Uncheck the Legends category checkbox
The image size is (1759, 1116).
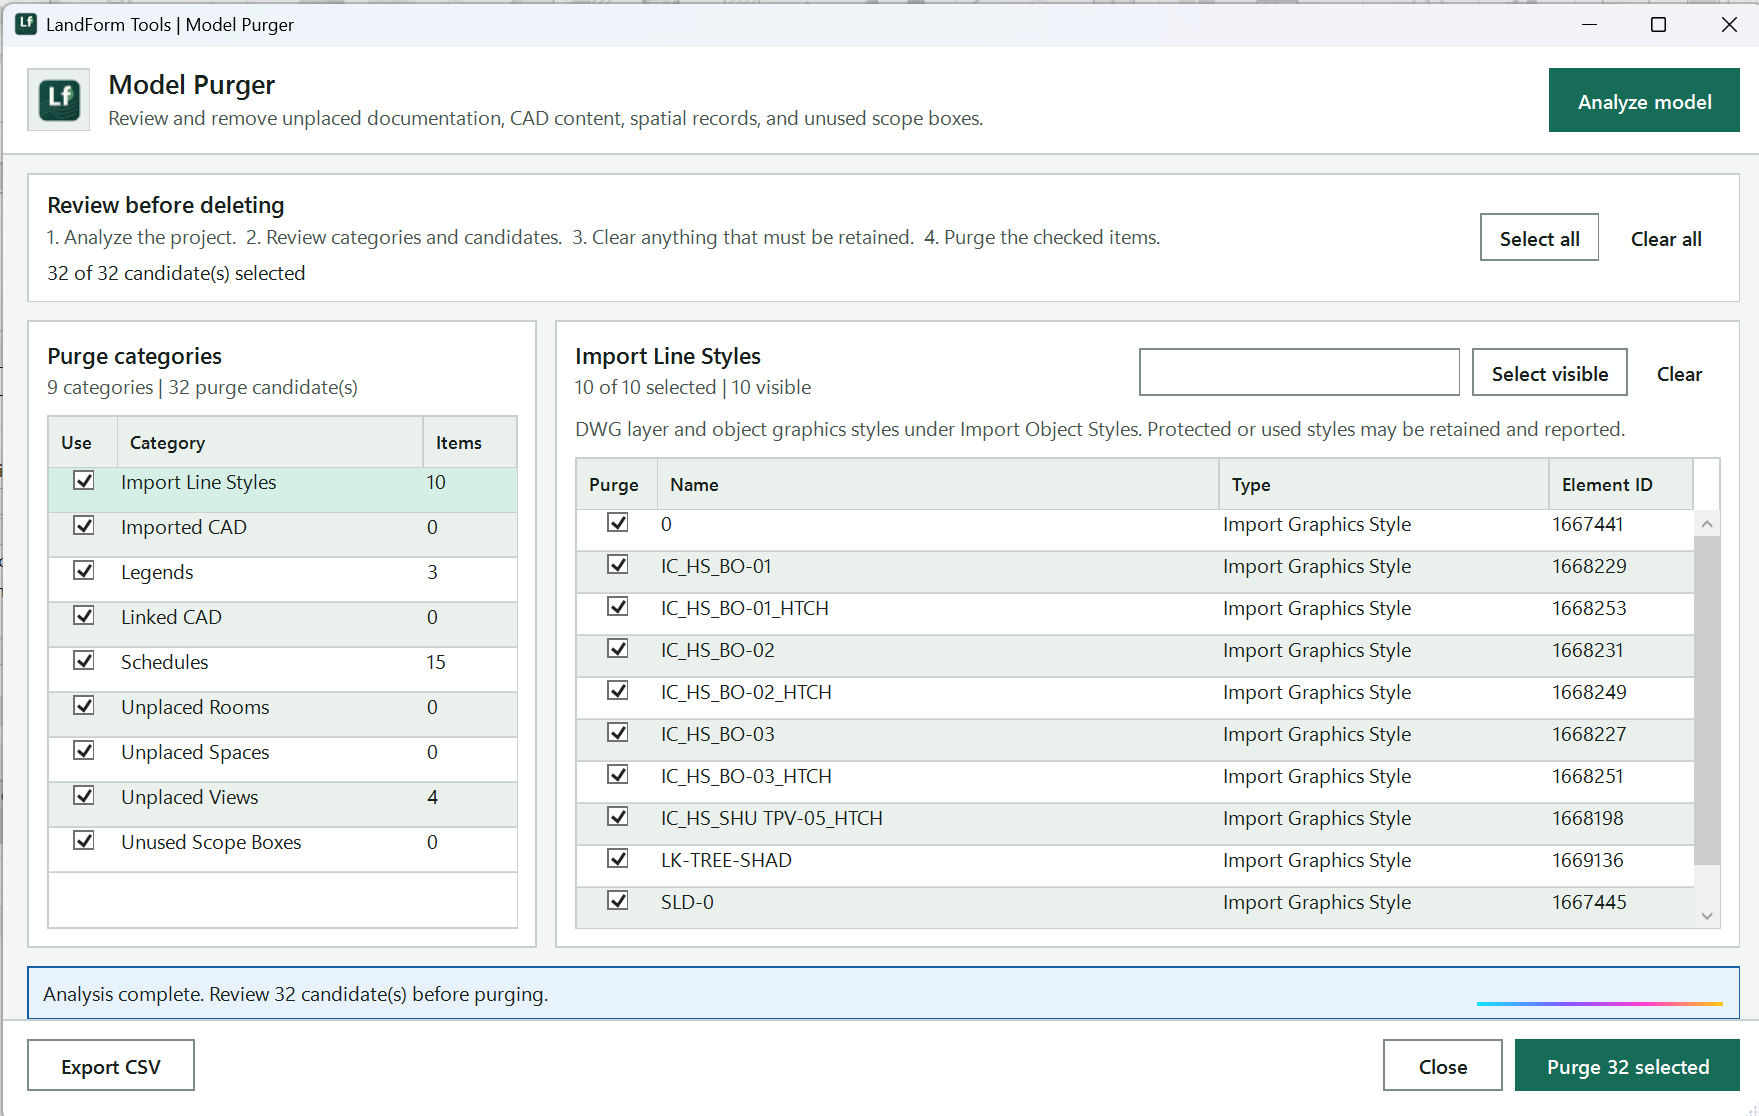(x=84, y=571)
